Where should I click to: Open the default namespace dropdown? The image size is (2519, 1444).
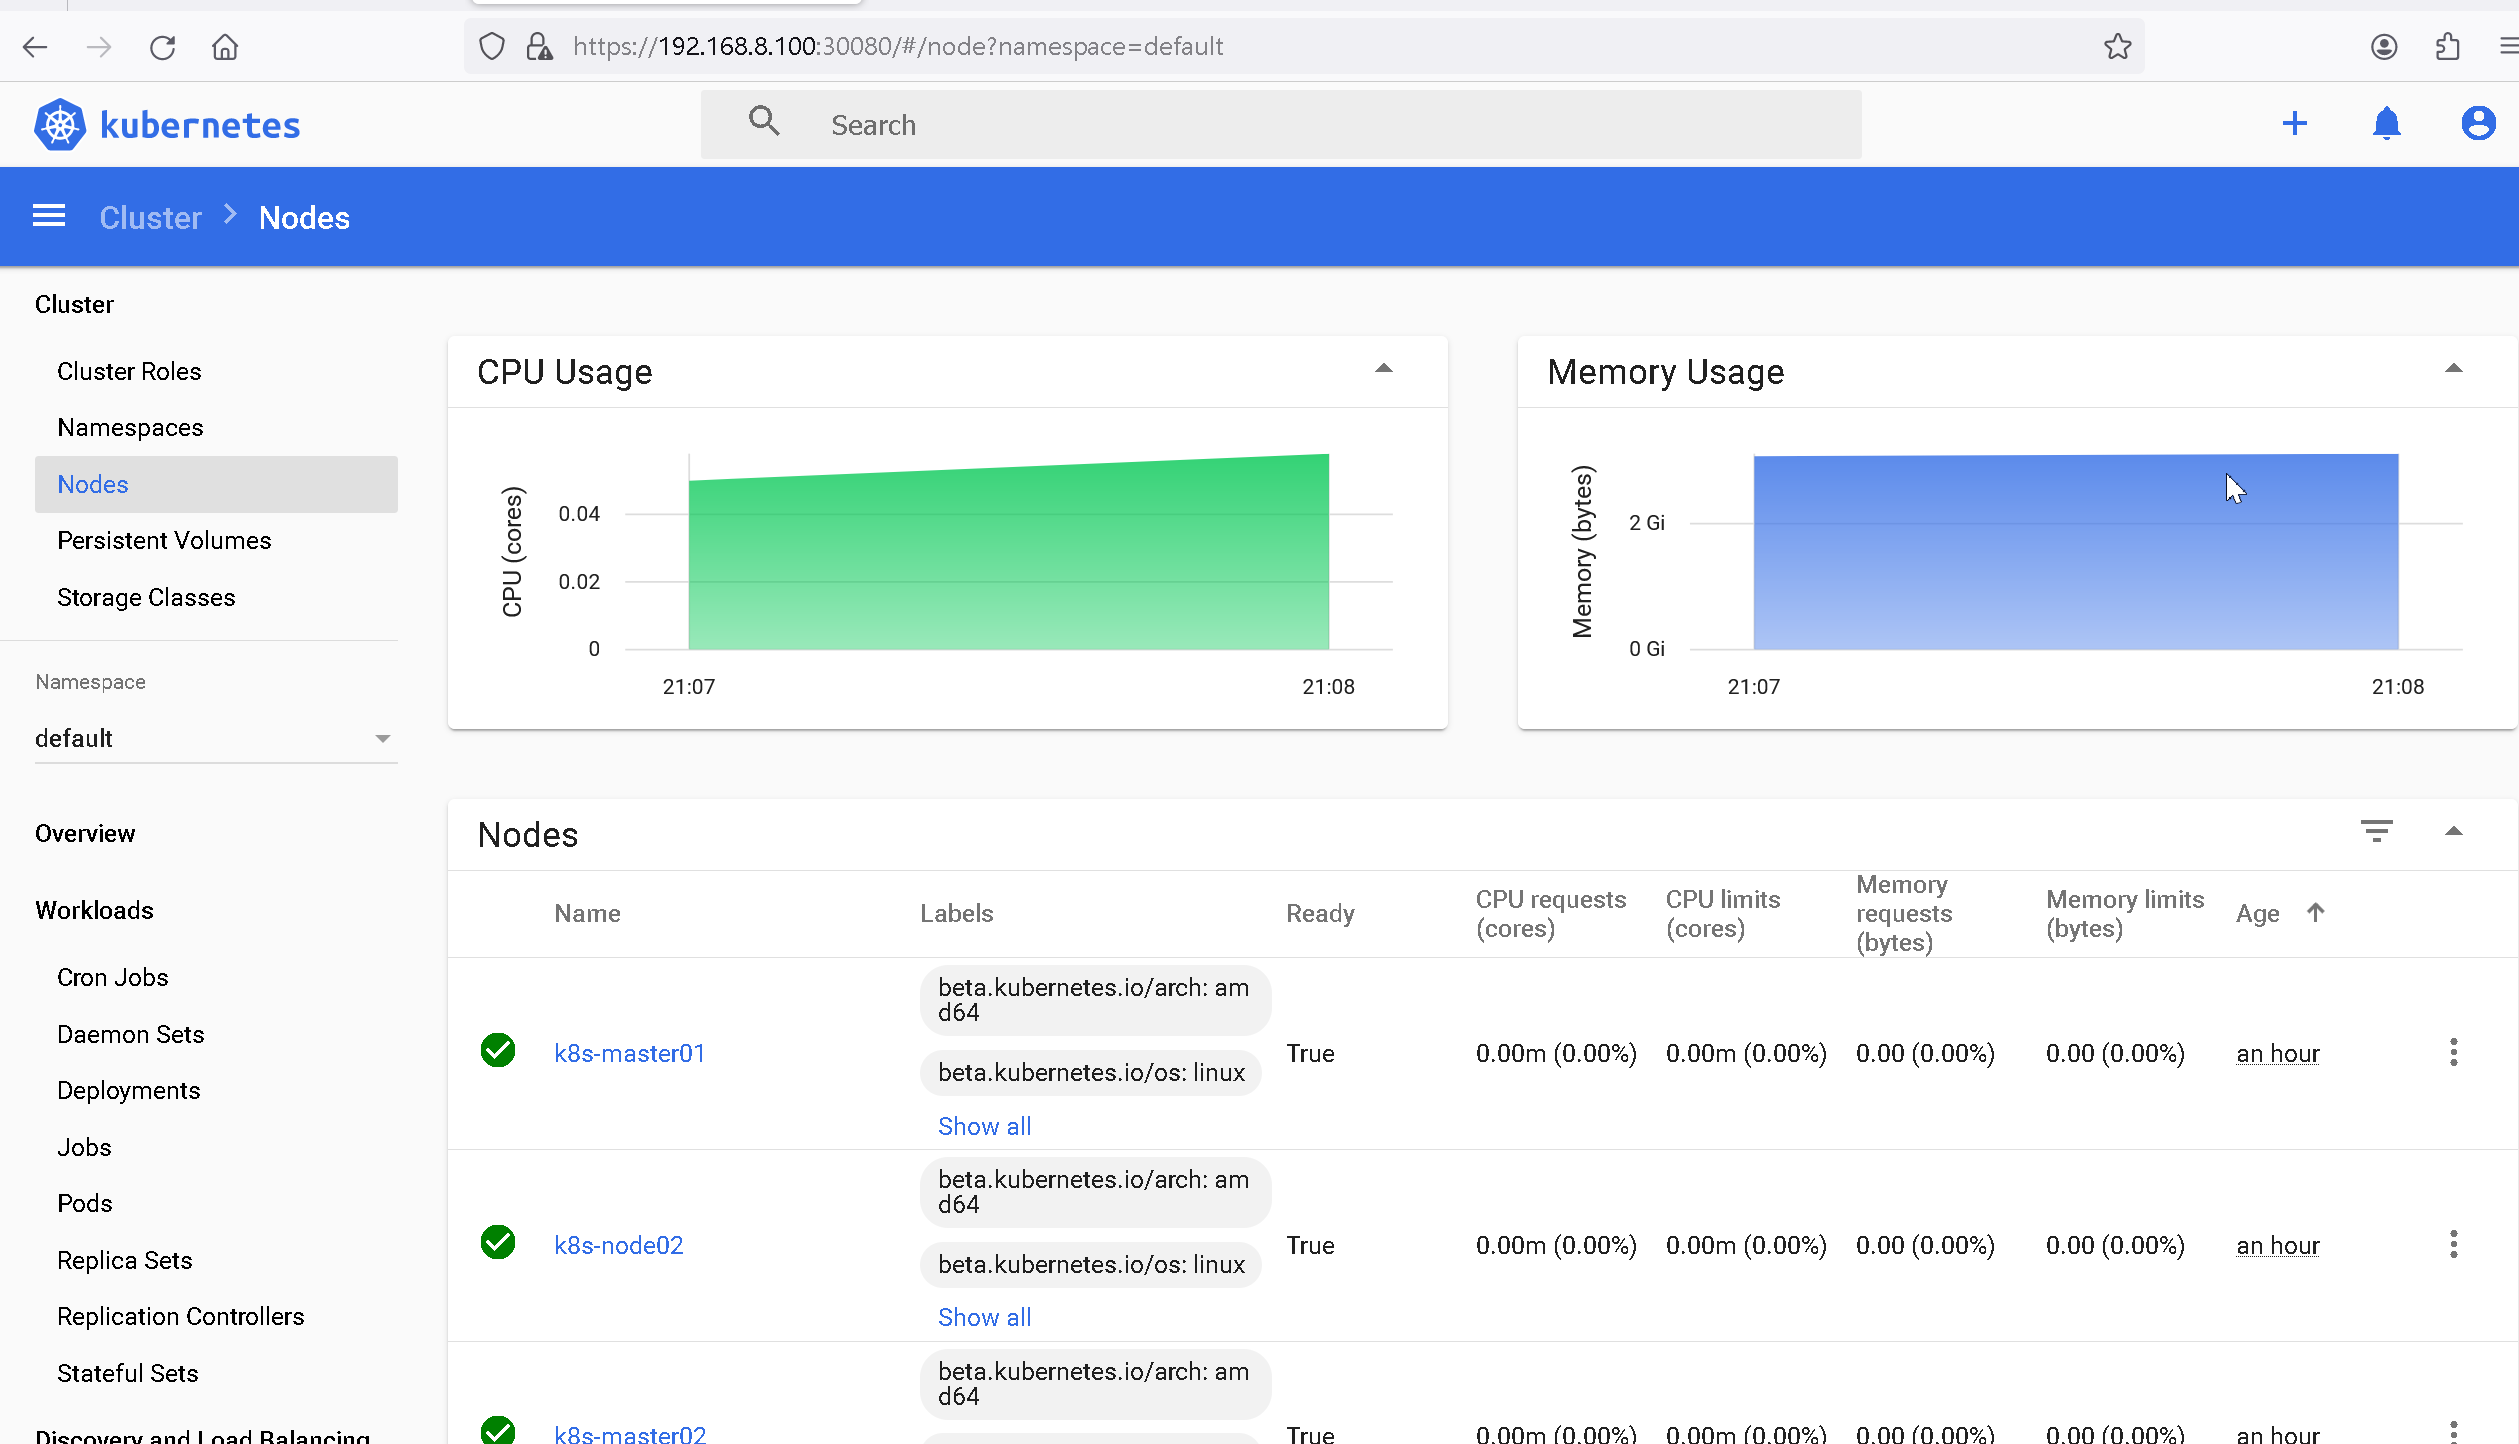pyautogui.click(x=215, y=738)
